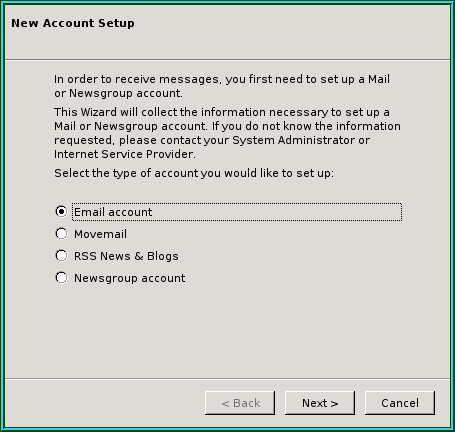This screenshot has height=432, width=455.
Task: Click the grayed-out < Back button
Action: (x=240, y=403)
